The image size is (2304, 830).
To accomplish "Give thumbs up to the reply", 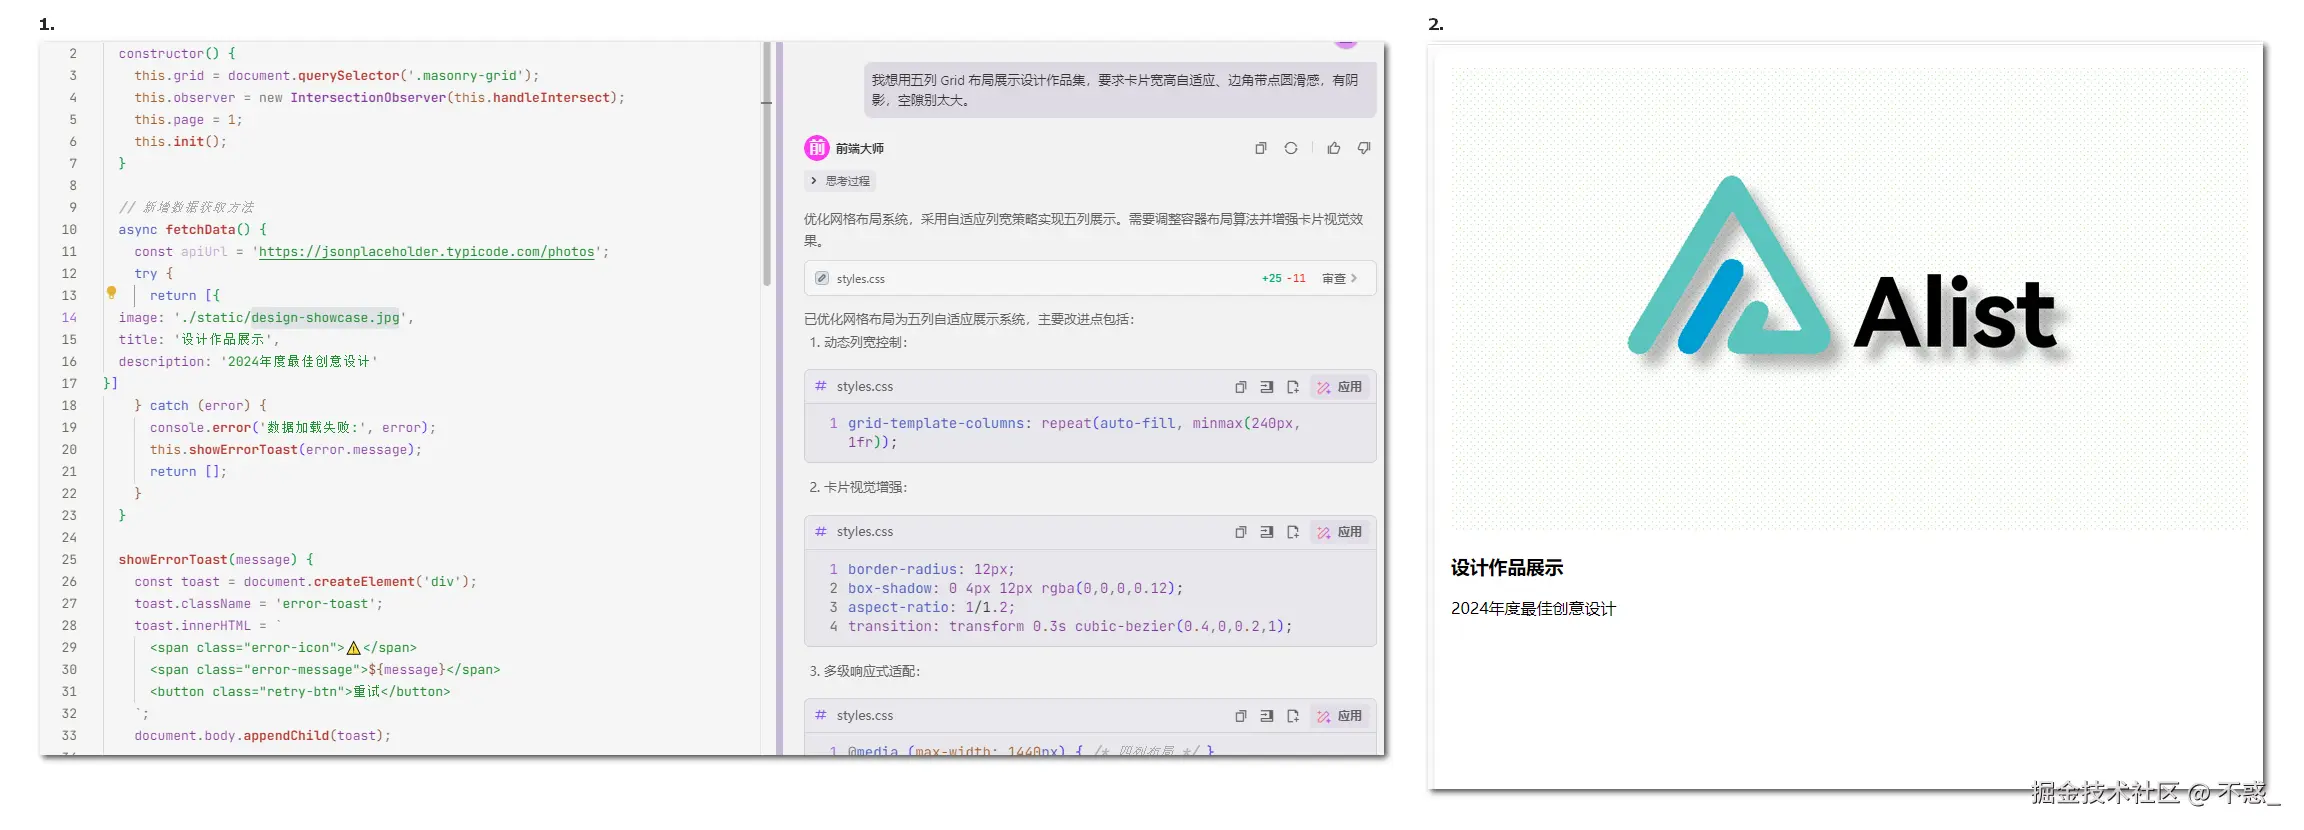I will click(x=1334, y=148).
